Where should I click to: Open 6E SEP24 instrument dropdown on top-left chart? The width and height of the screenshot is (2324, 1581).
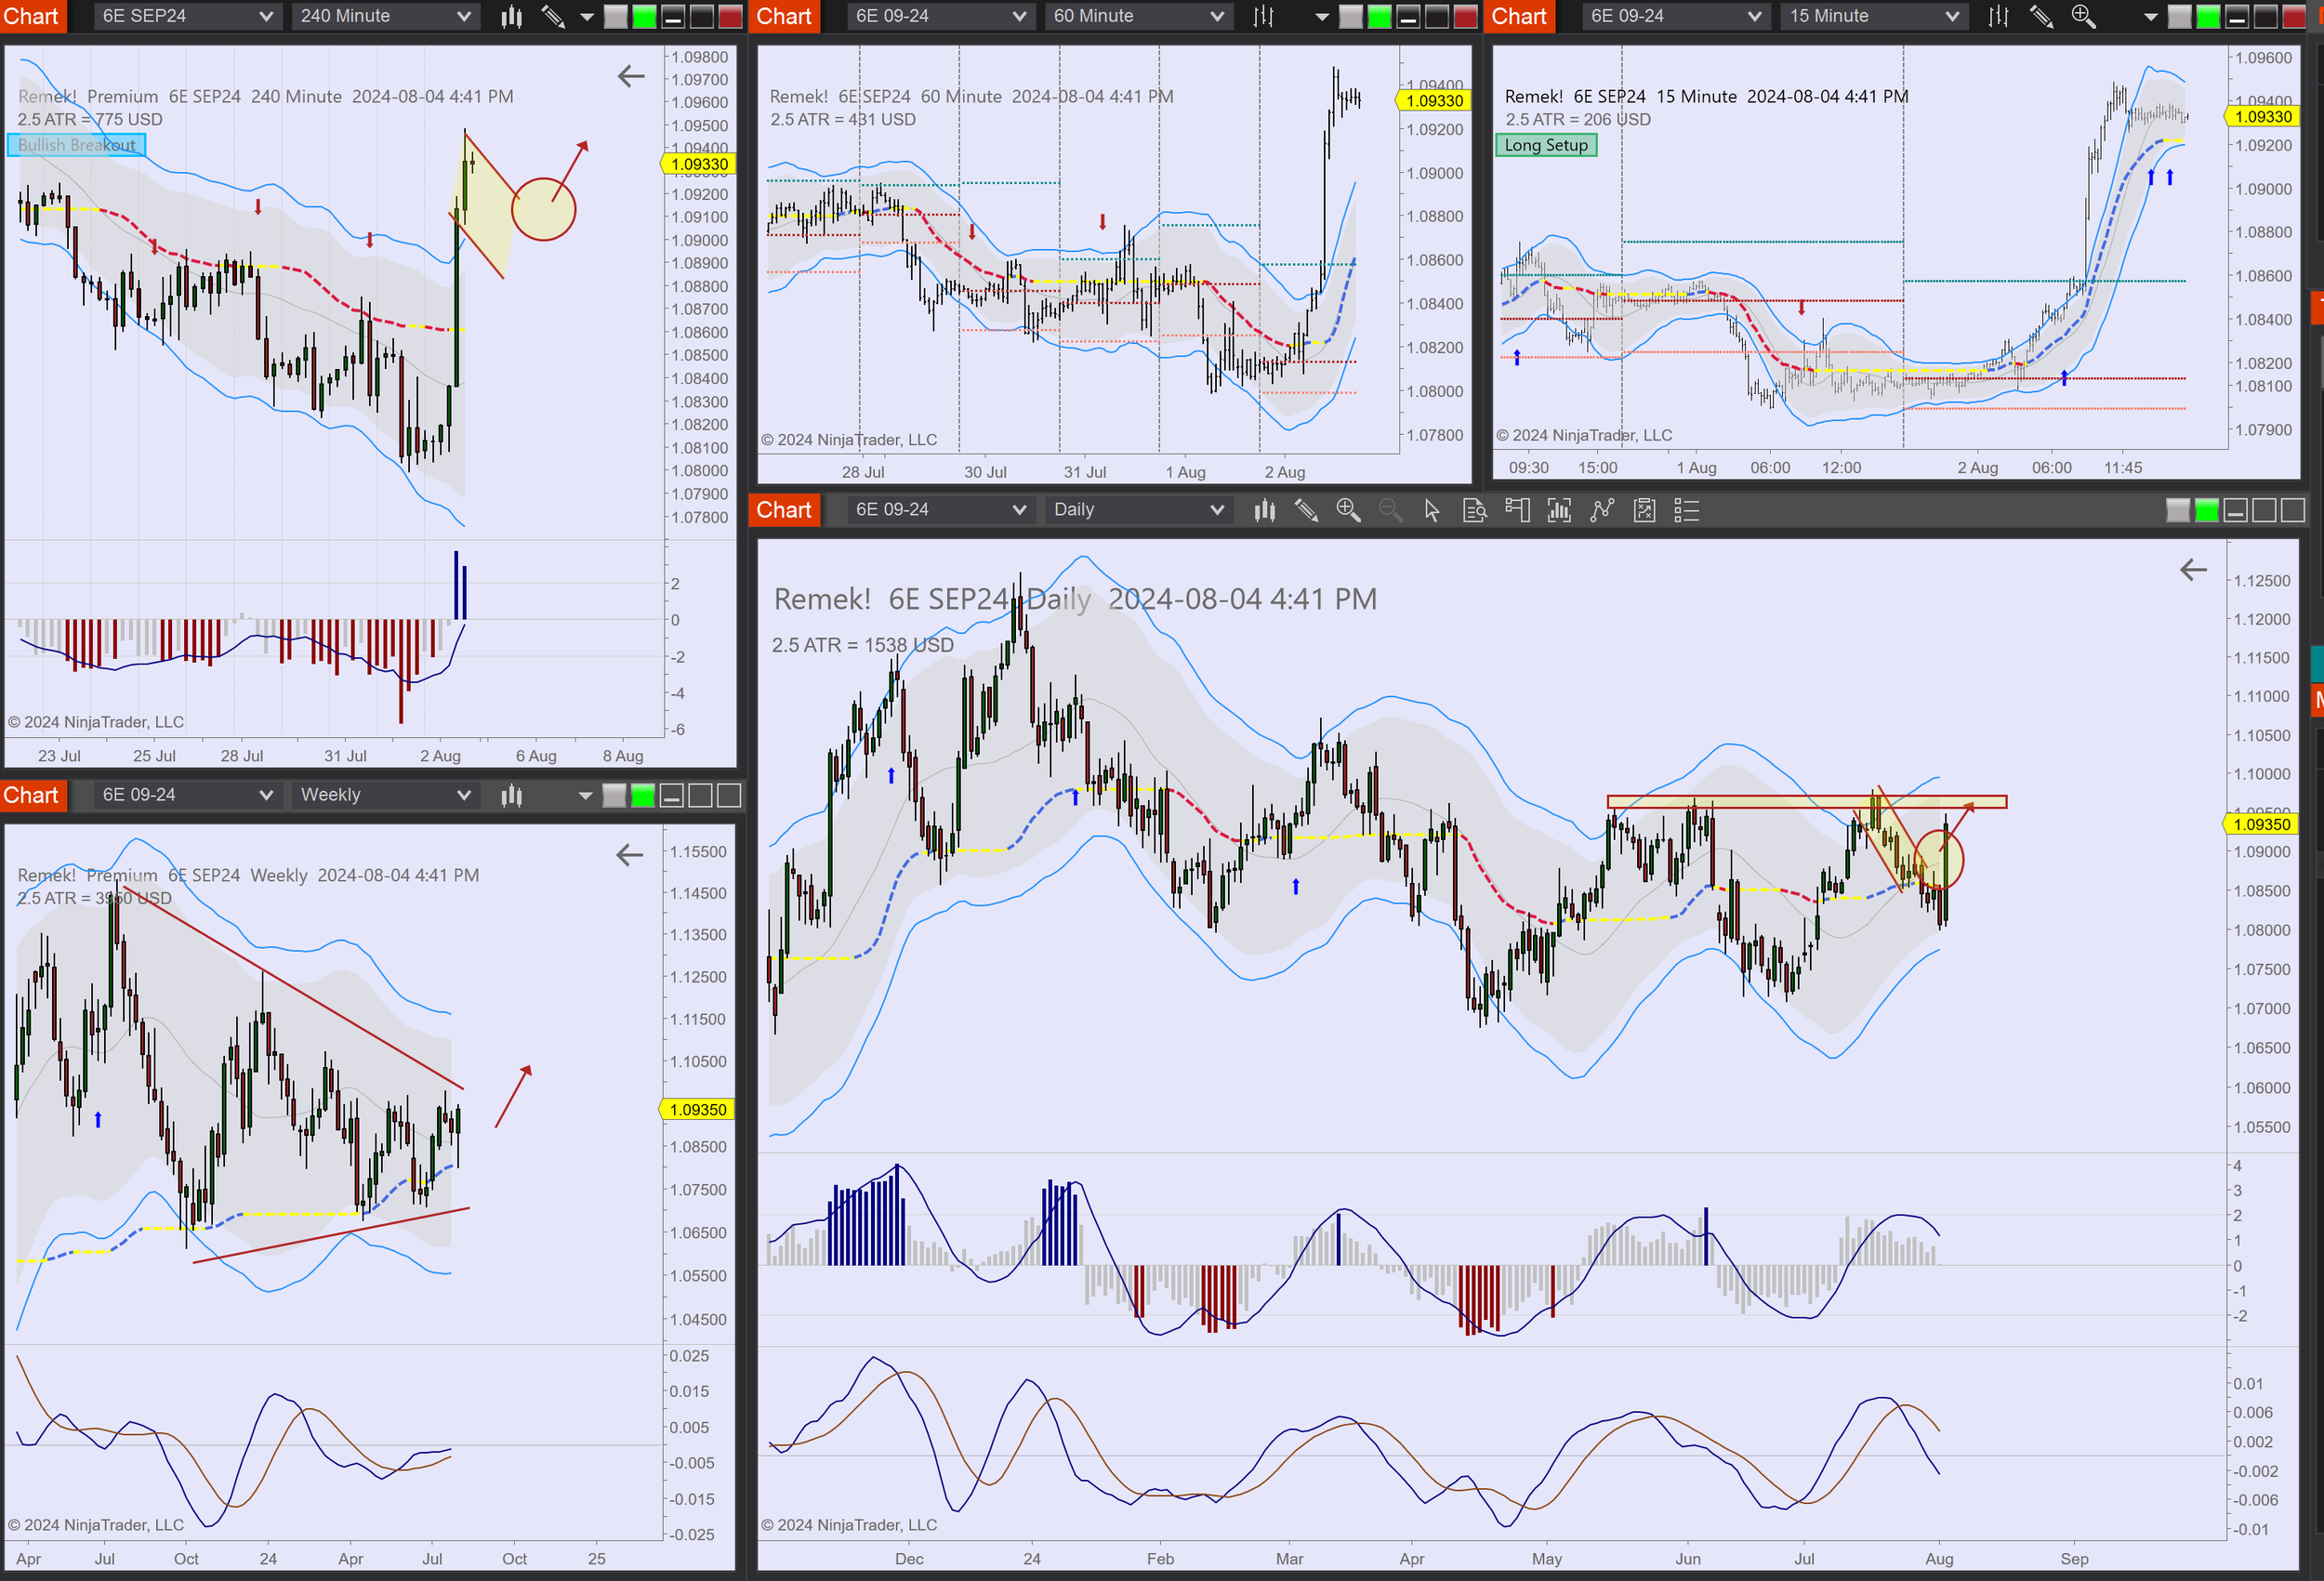click(x=186, y=16)
